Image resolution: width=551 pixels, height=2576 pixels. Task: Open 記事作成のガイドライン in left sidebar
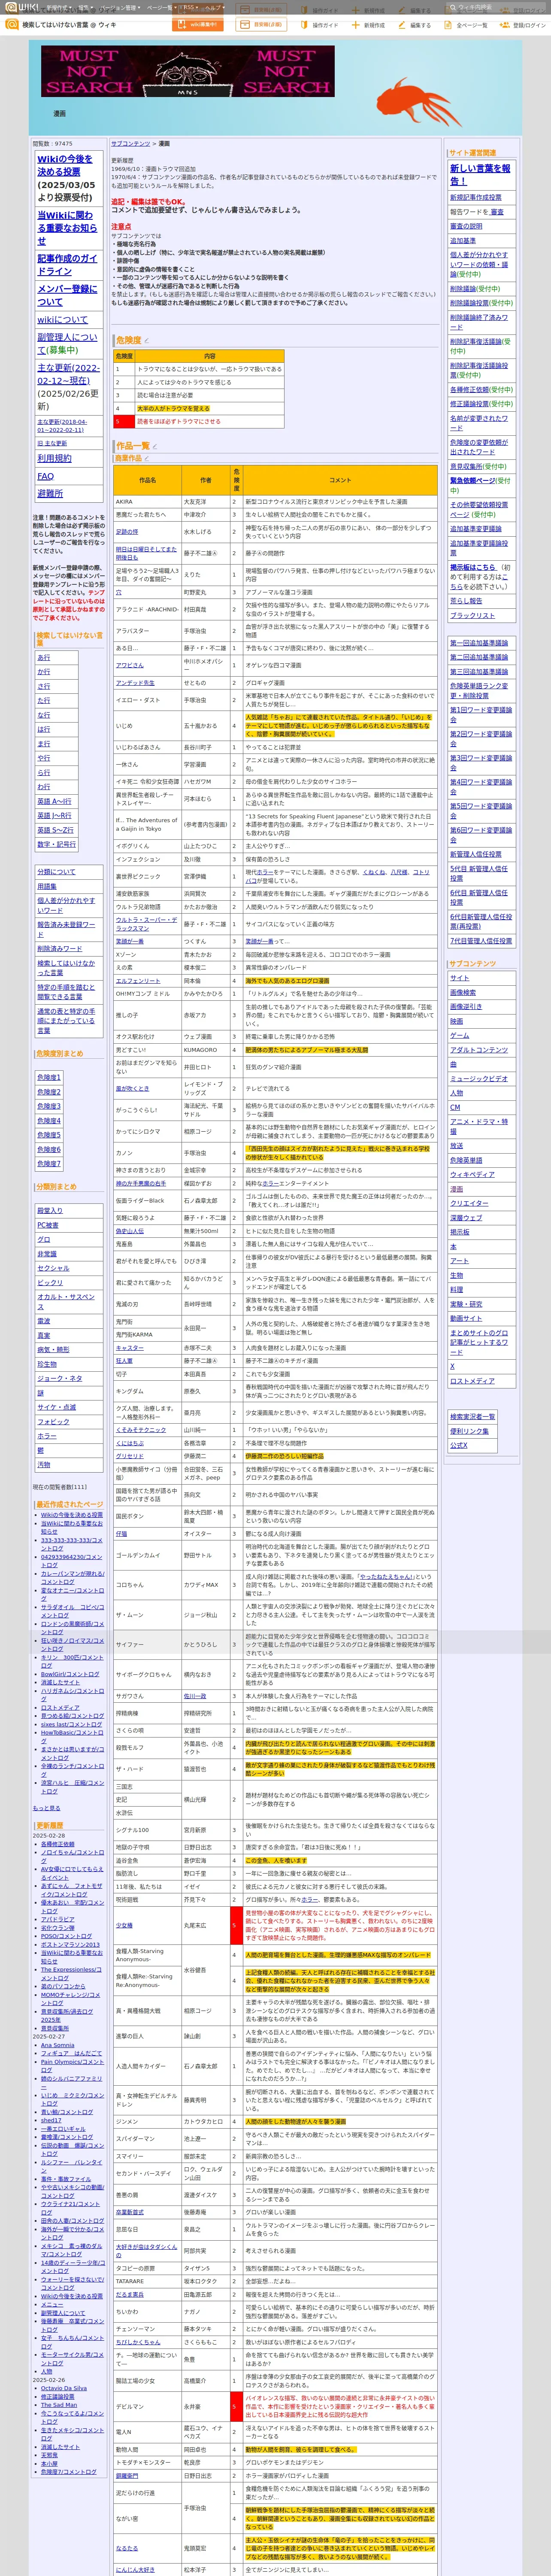(67, 265)
